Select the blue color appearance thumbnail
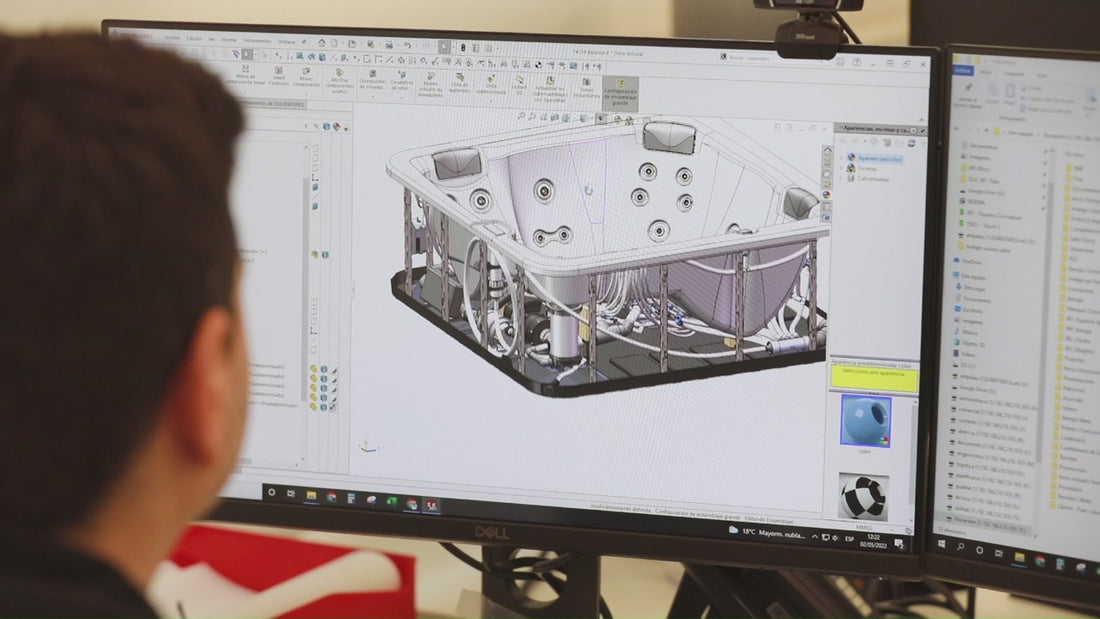The width and height of the screenshot is (1100, 619). [865, 420]
